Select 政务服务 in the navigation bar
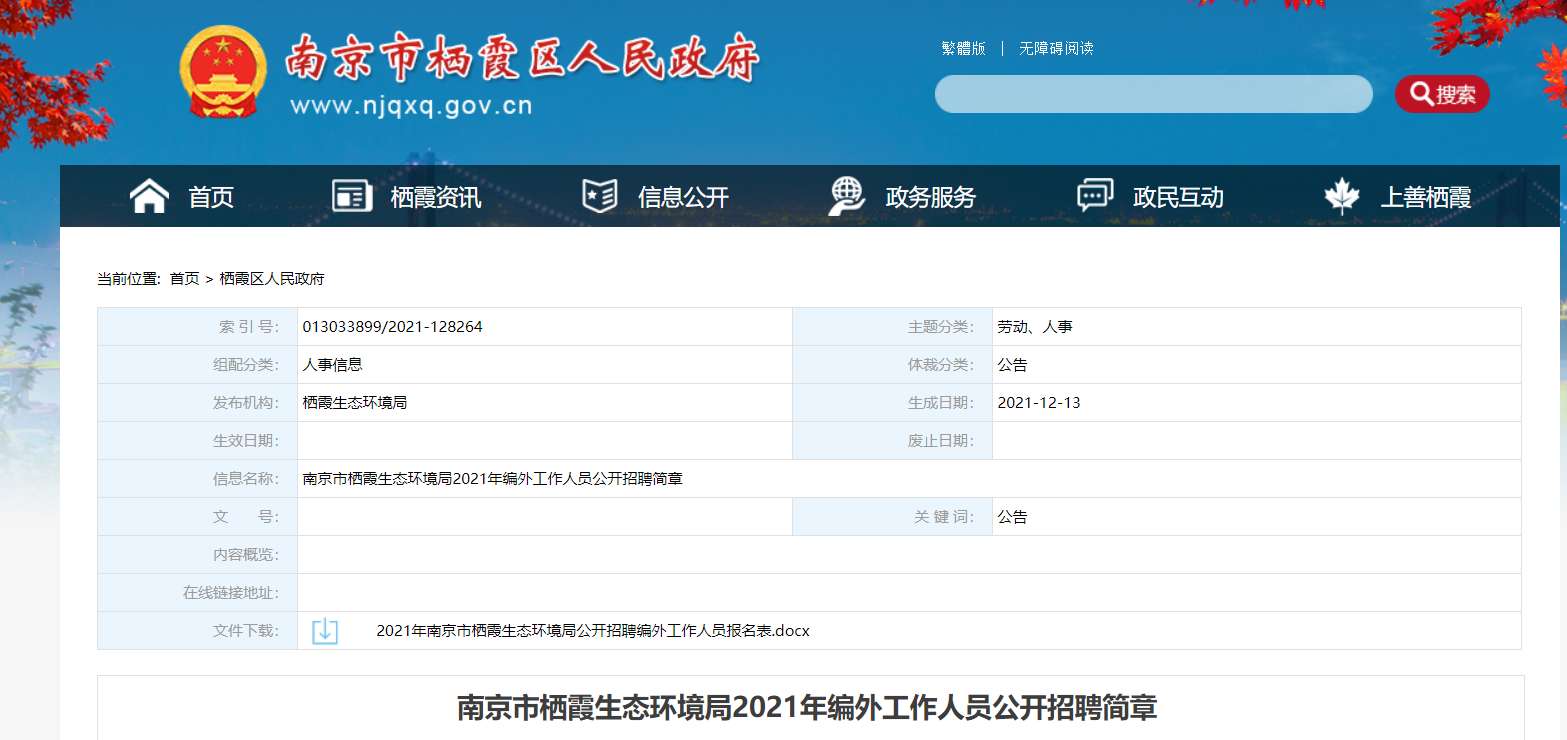This screenshot has width=1567, height=740. [930, 197]
